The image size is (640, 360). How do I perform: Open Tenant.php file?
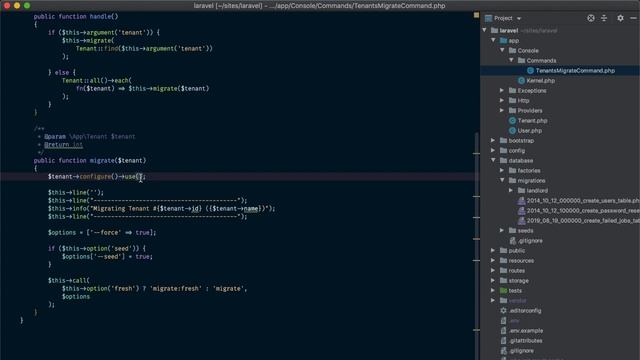coord(532,121)
